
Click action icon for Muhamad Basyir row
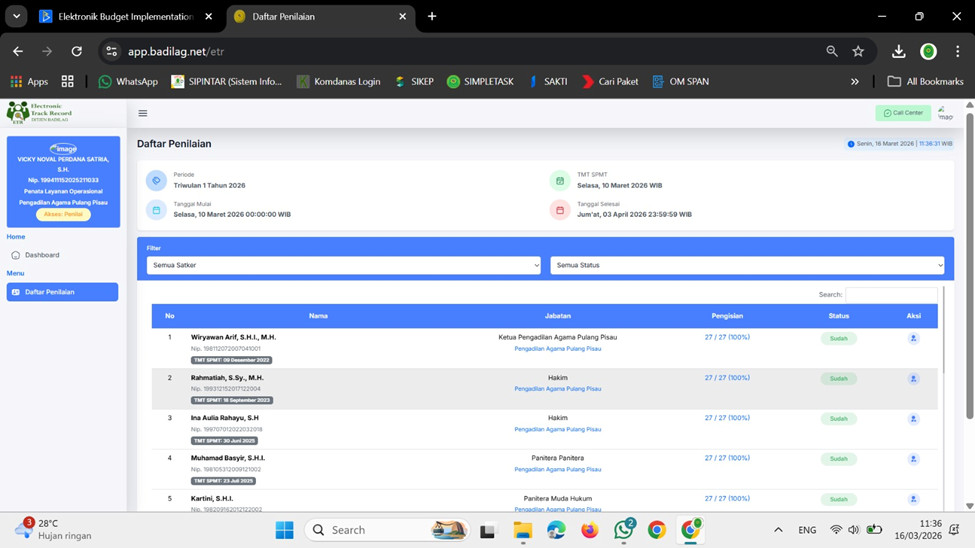(913, 459)
